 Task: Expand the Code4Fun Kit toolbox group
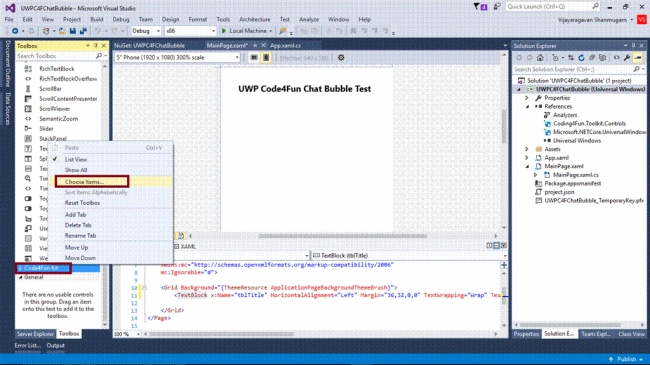[x=20, y=268]
